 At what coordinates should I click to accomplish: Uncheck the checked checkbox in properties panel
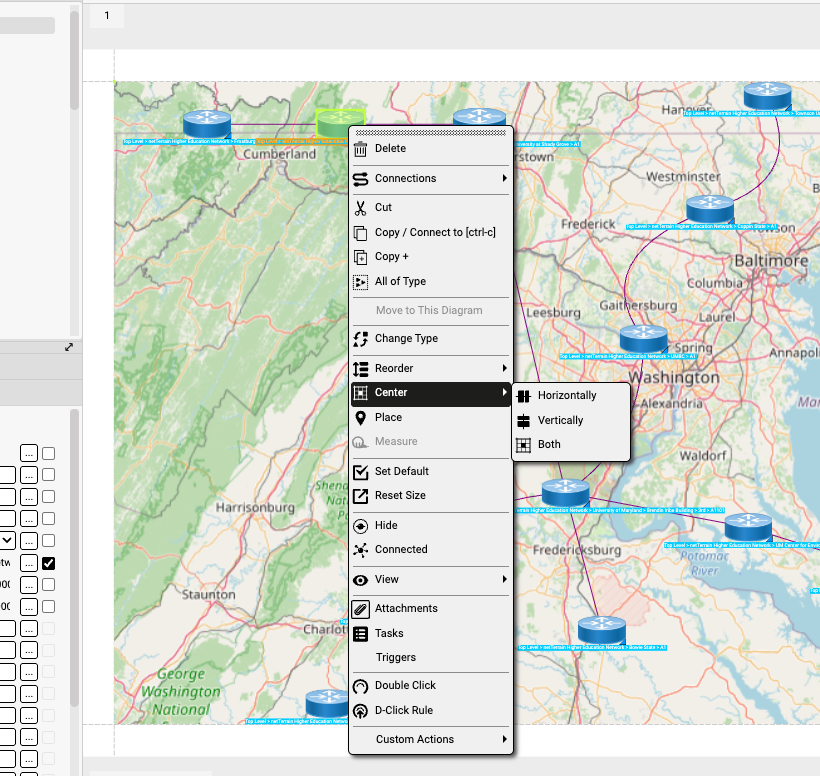48,563
